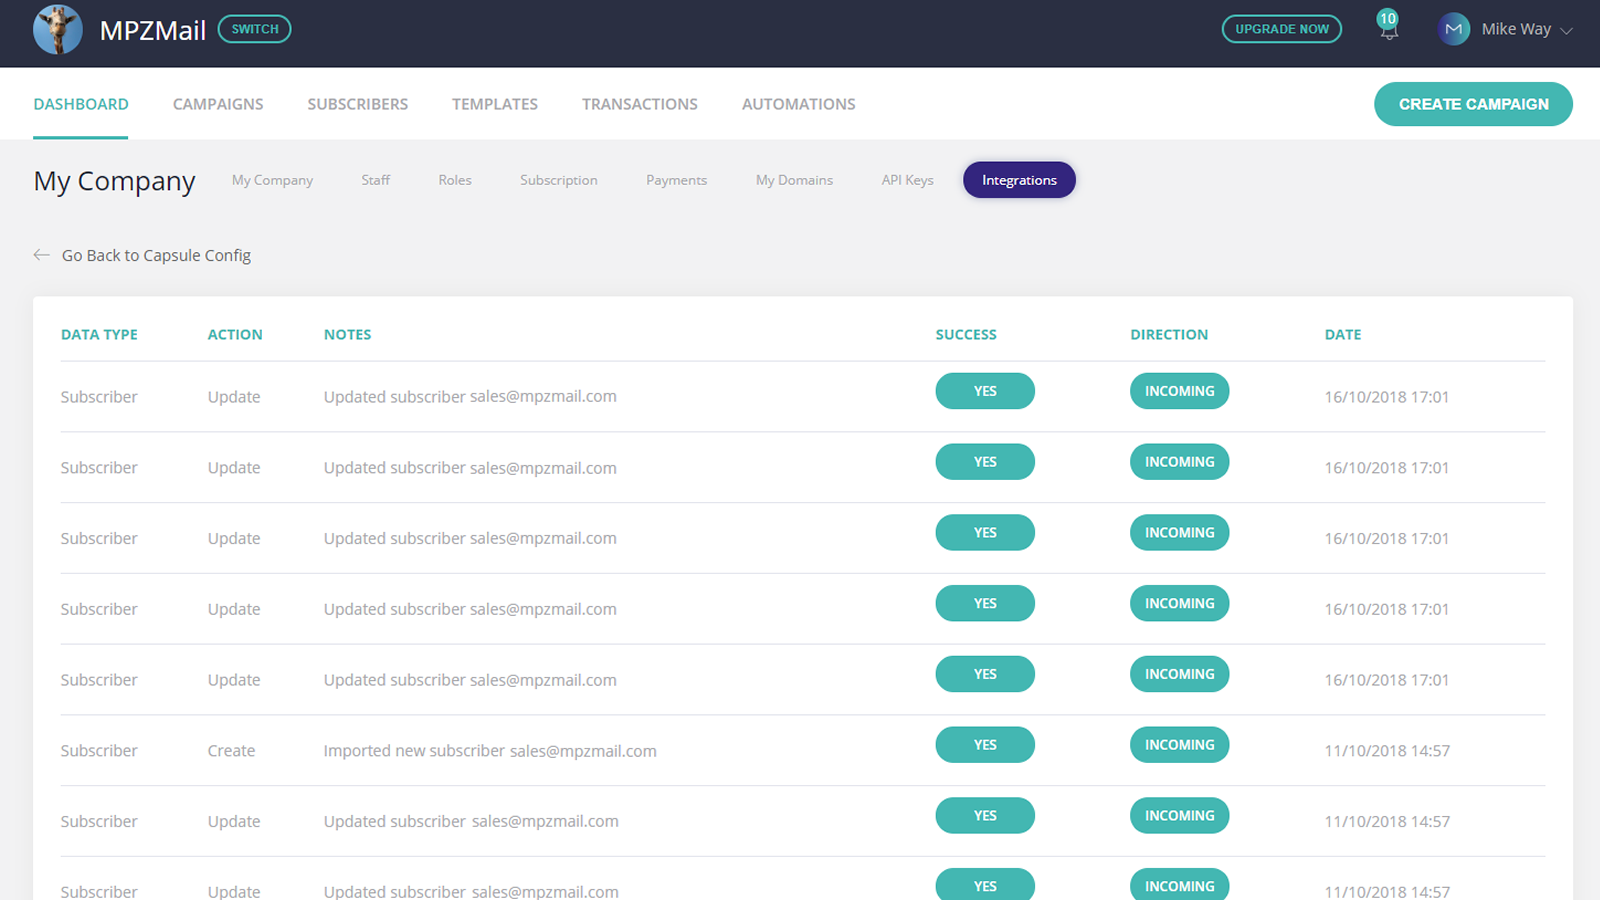The width and height of the screenshot is (1600, 900).
Task: Click the MPZMail giraffe logo
Action: [57, 30]
